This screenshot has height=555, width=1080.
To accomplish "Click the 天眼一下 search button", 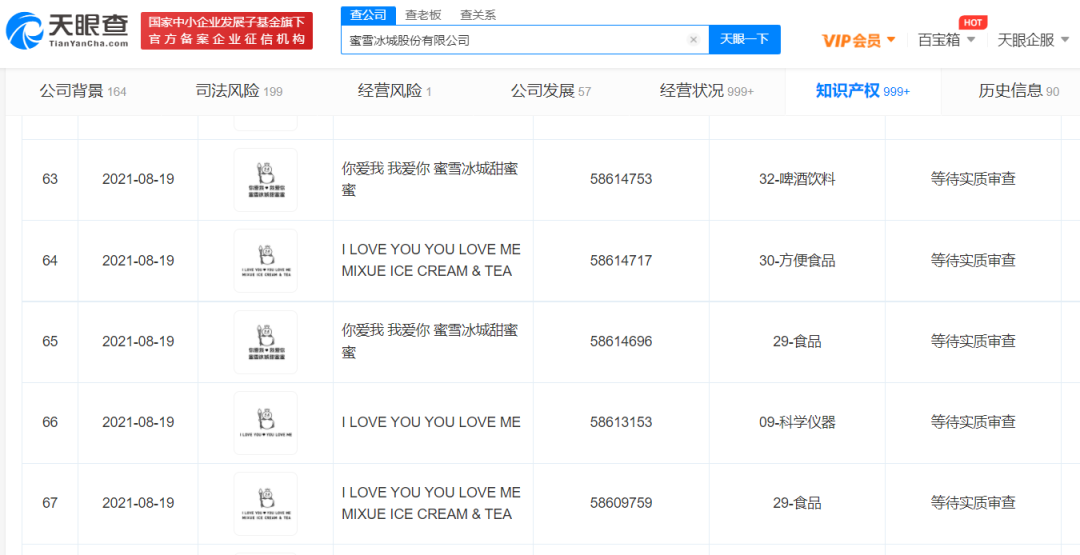I will [745, 40].
